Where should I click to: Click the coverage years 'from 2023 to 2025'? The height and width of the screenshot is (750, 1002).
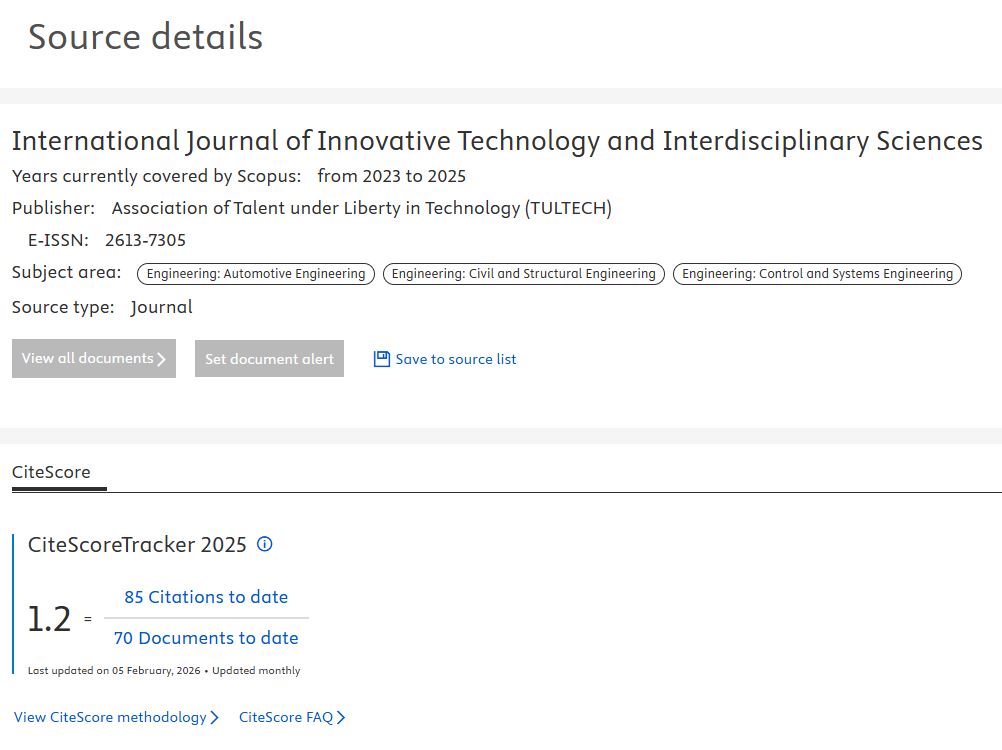[x=392, y=176]
